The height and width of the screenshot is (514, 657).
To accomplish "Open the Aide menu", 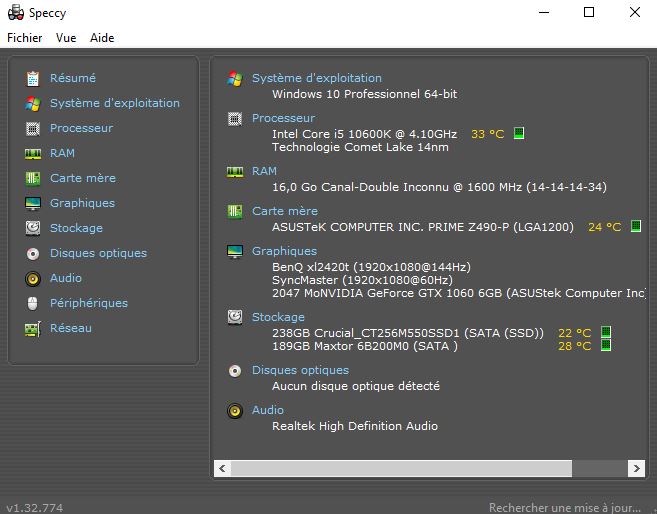I will click(x=102, y=38).
